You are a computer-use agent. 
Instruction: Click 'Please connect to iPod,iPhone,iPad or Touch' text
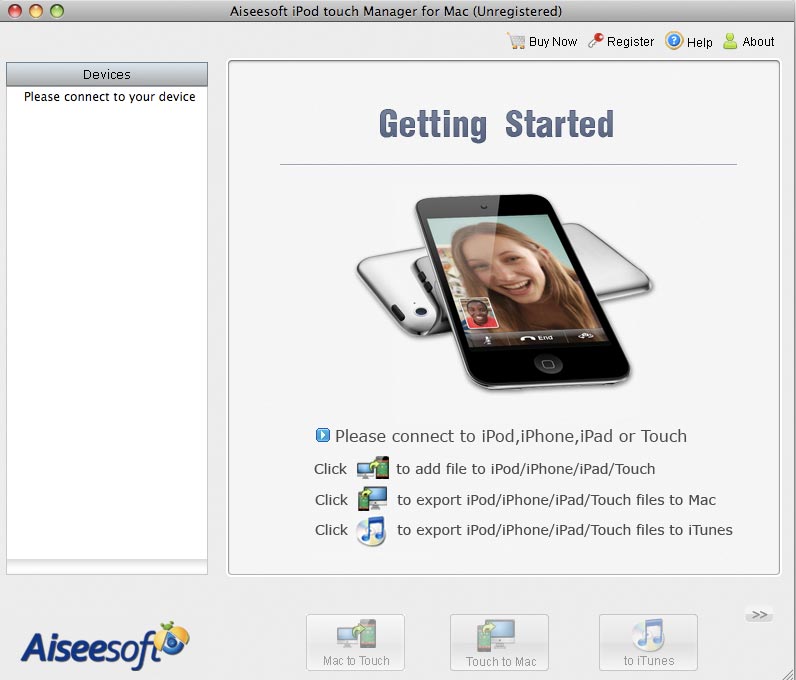[x=511, y=436]
